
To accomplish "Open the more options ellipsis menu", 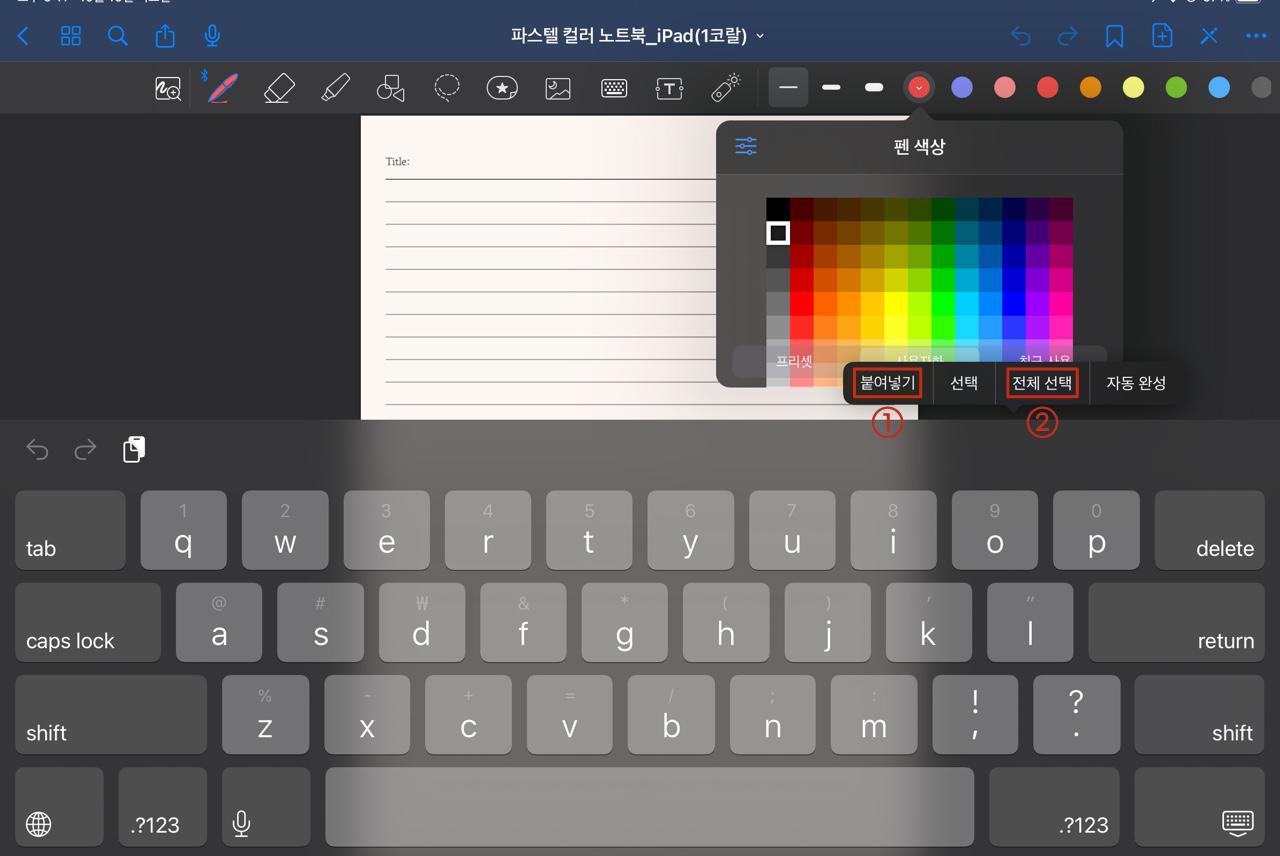I will tap(1256, 35).
